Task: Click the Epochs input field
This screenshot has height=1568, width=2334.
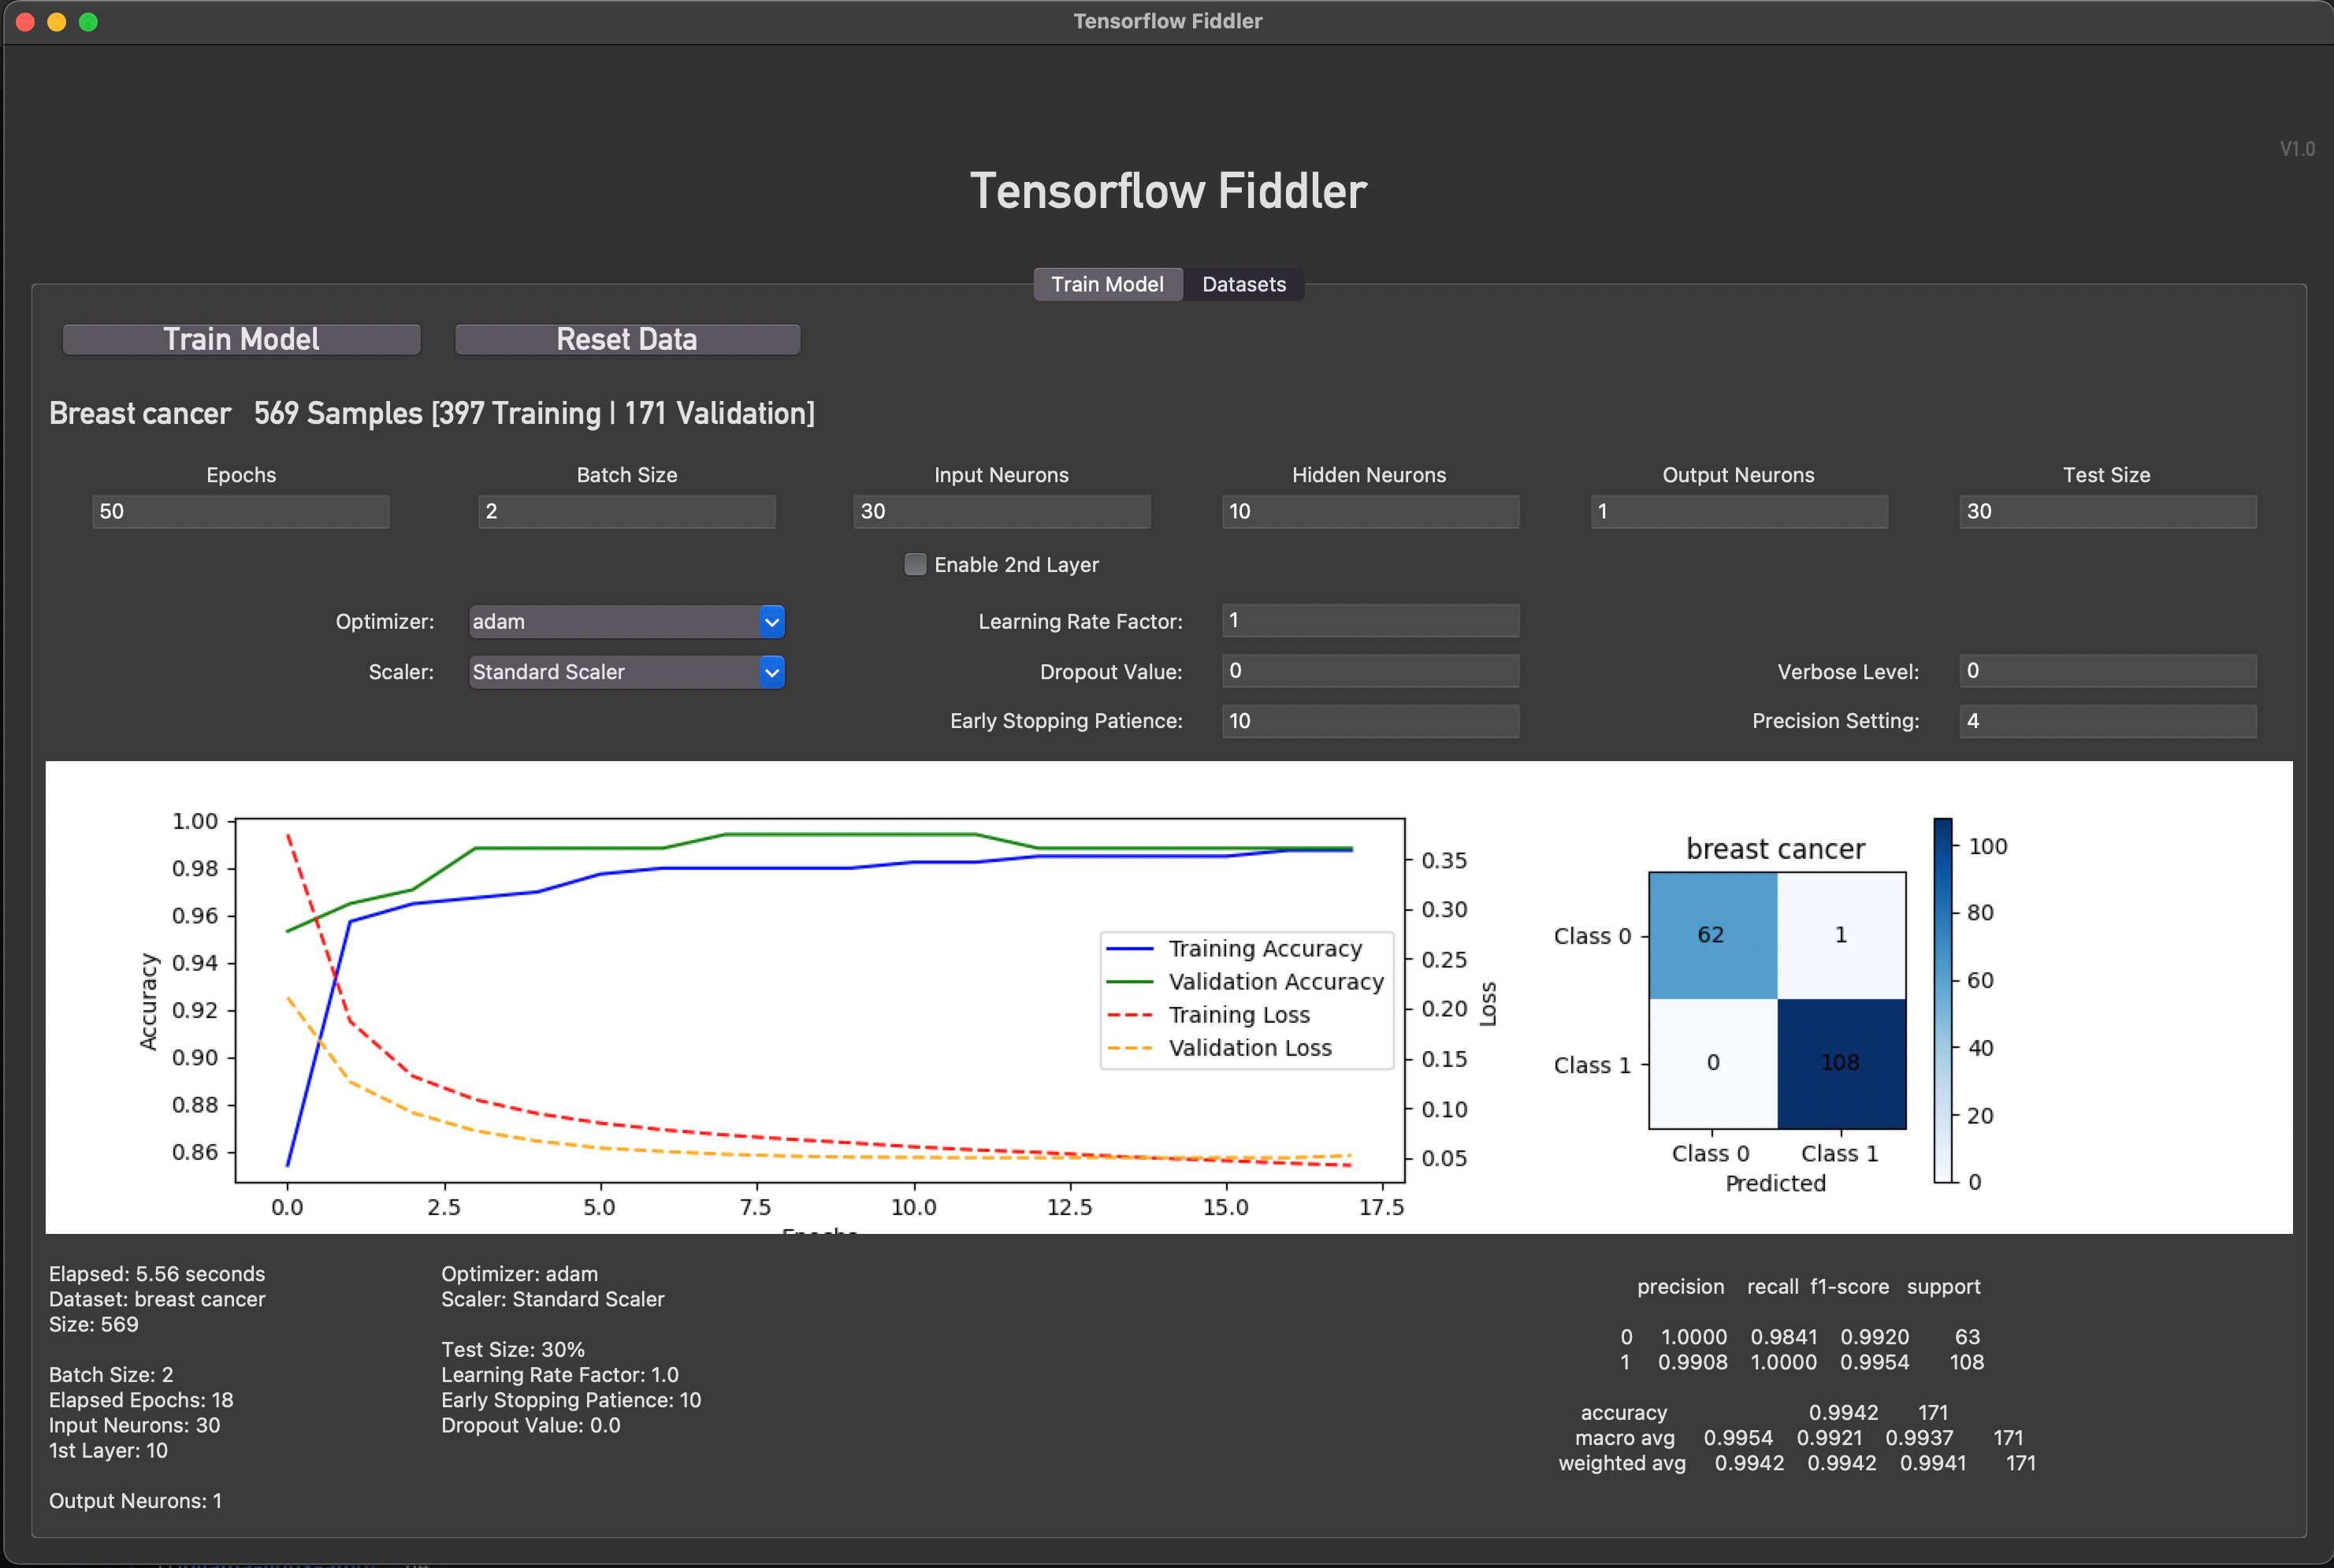Action: [240, 511]
